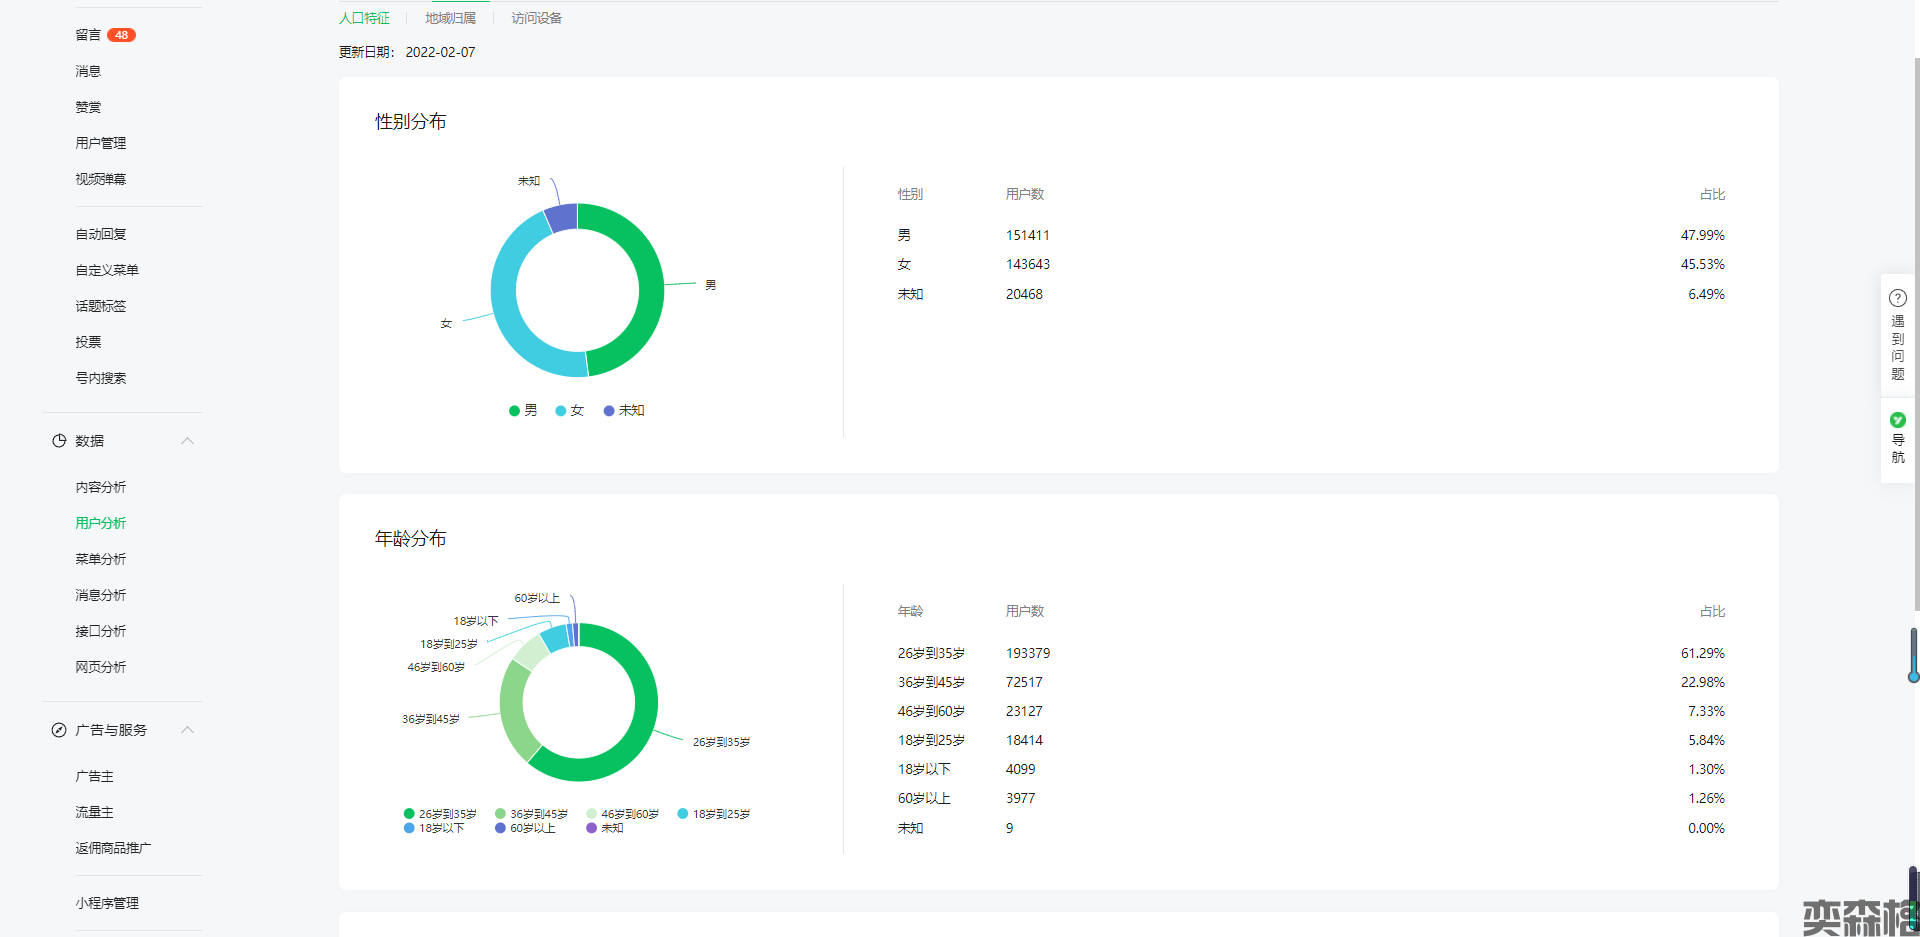Open the 遇到问题 help question icon
Viewport: 1920px width, 937px height.
point(1897,298)
